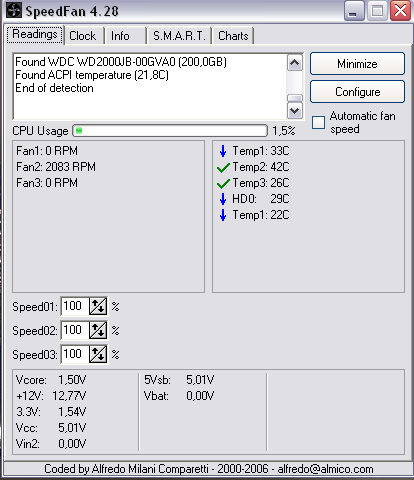414x480 pixels.
Task: Click the Vbat 0,00V reading
Action: click(x=179, y=396)
